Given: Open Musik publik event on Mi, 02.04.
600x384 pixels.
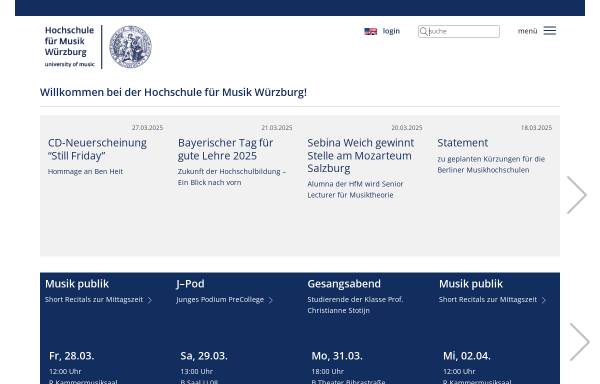Looking at the screenshot, I should coord(471,284).
